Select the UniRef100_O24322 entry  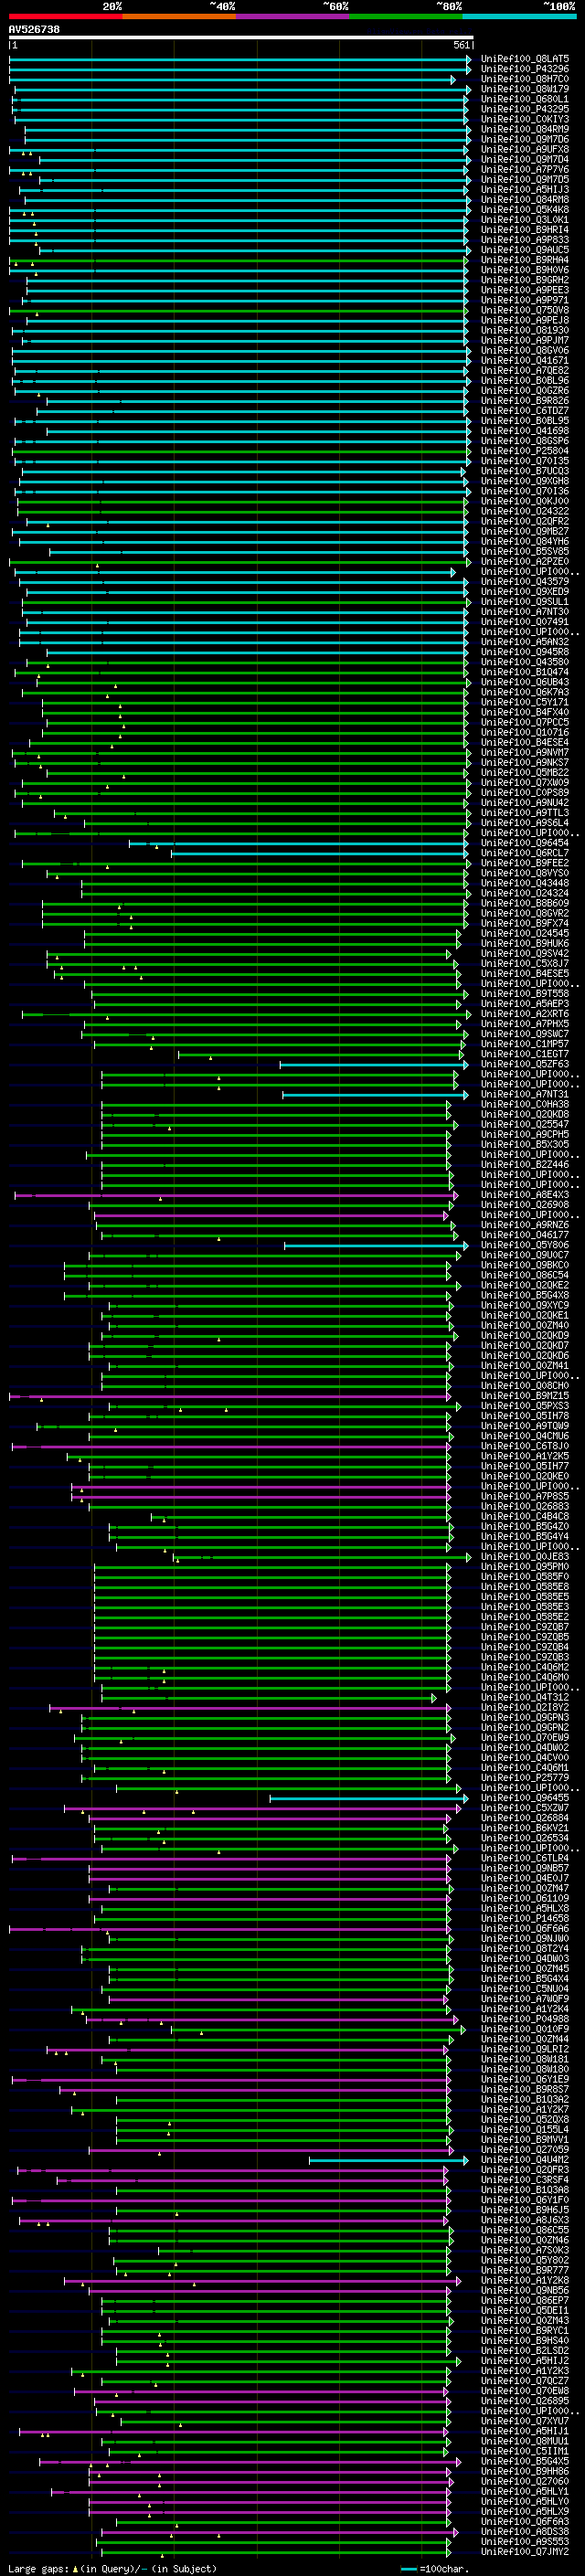coord(525,511)
